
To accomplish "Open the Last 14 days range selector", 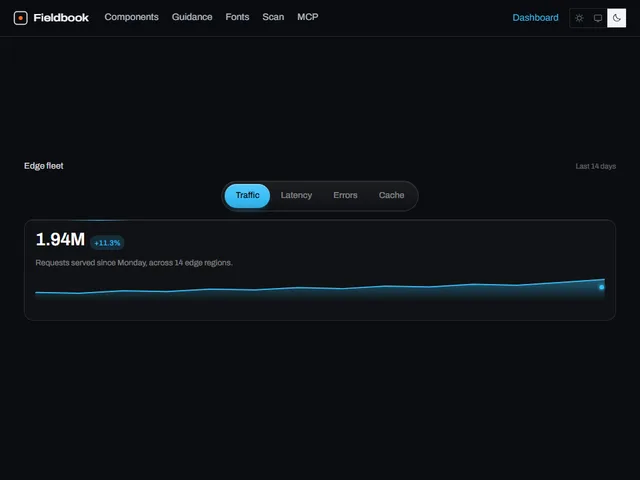I will pos(596,166).
